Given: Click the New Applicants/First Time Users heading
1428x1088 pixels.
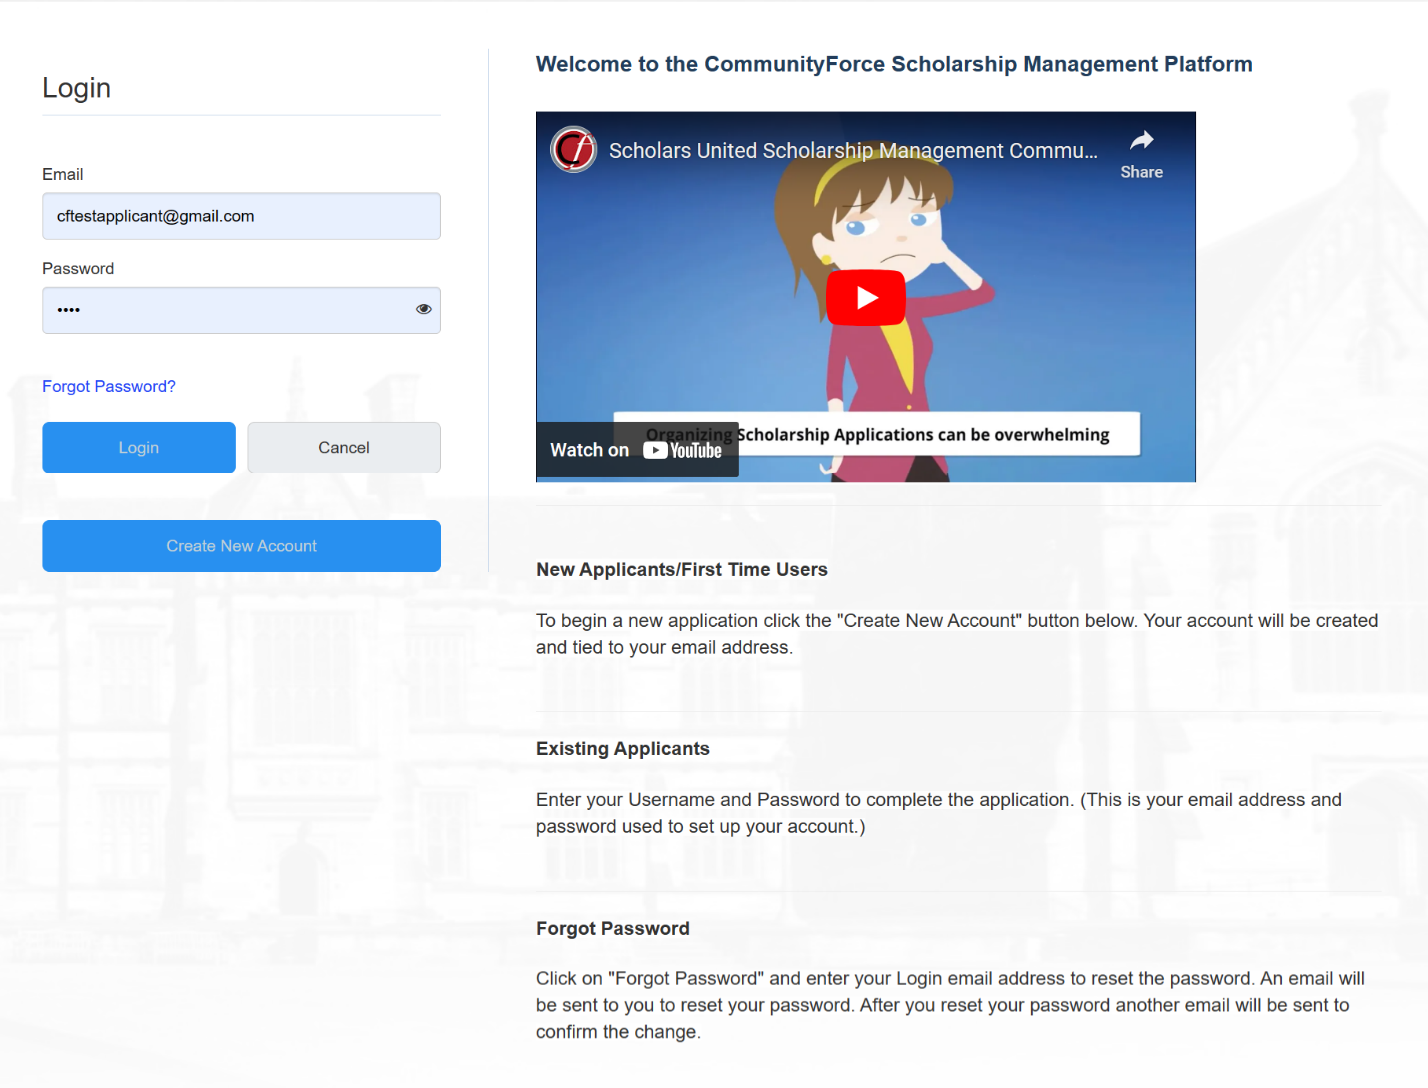Looking at the screenshot, I should click(x=681, y=569).
